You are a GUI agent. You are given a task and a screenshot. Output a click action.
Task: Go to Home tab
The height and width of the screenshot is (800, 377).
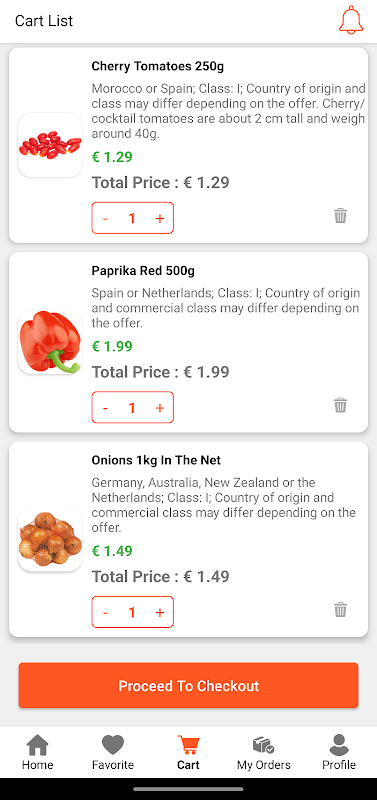coord(37,753)
